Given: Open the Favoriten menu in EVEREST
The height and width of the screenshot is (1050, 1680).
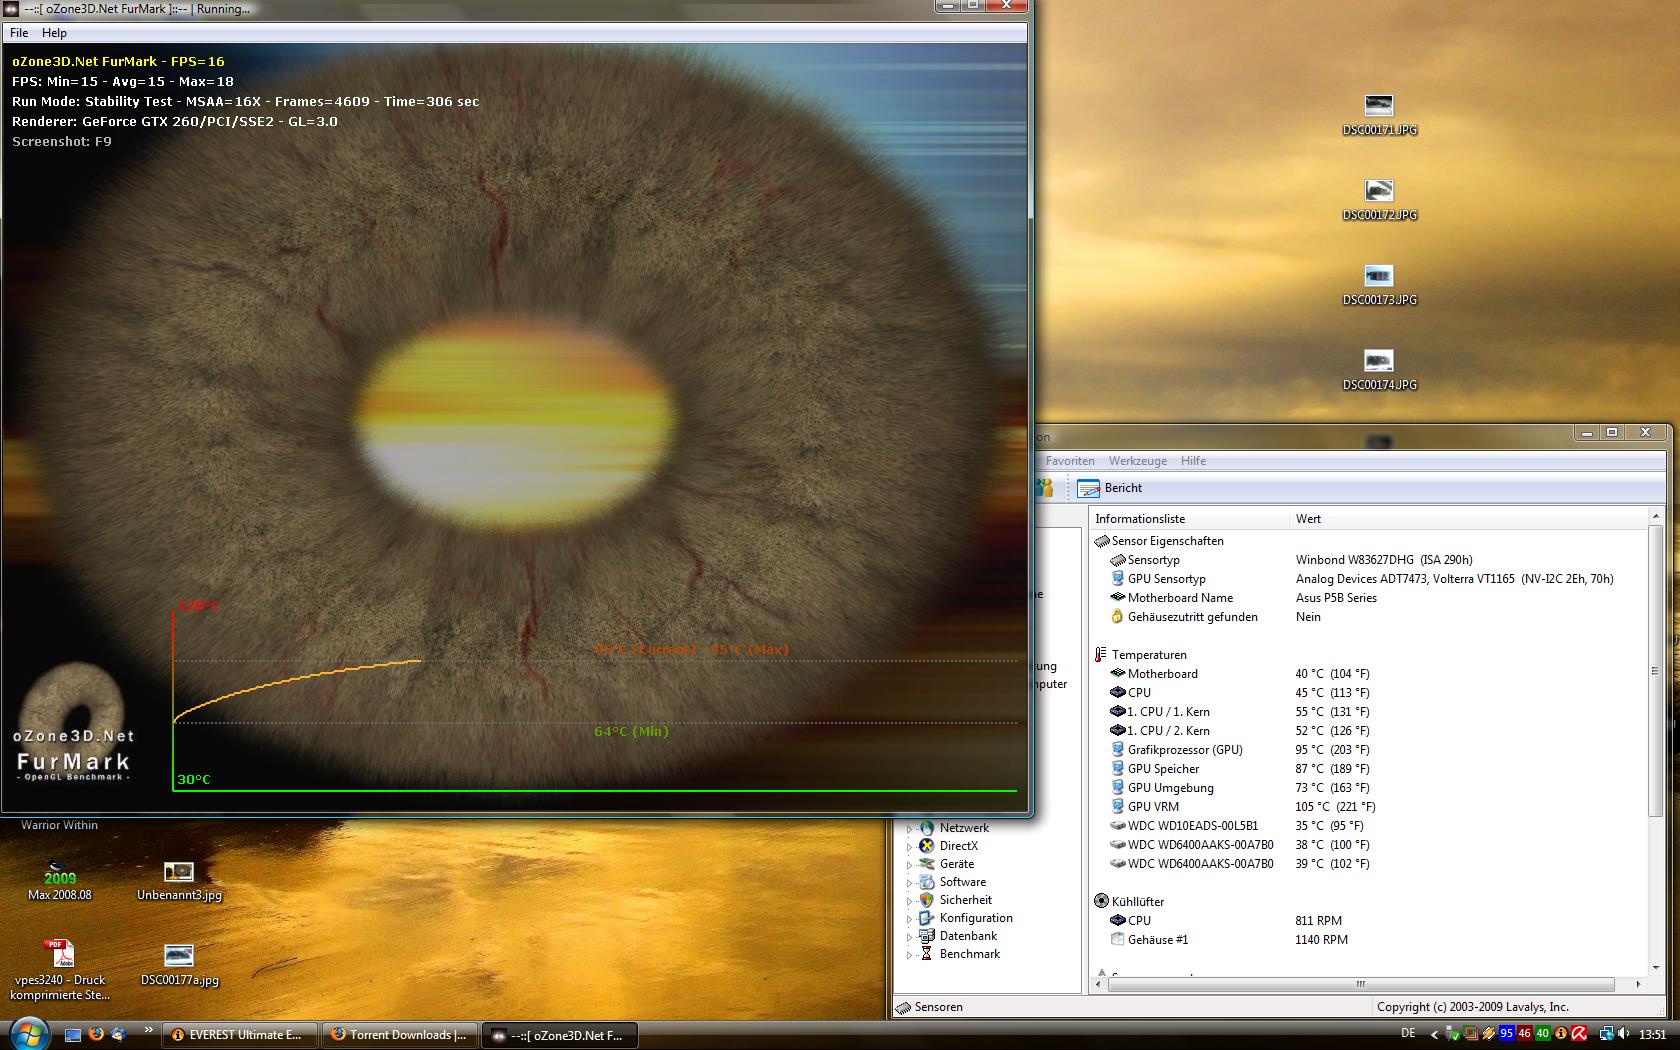Looking at the screenshot, I should (x=1070, y=461).
